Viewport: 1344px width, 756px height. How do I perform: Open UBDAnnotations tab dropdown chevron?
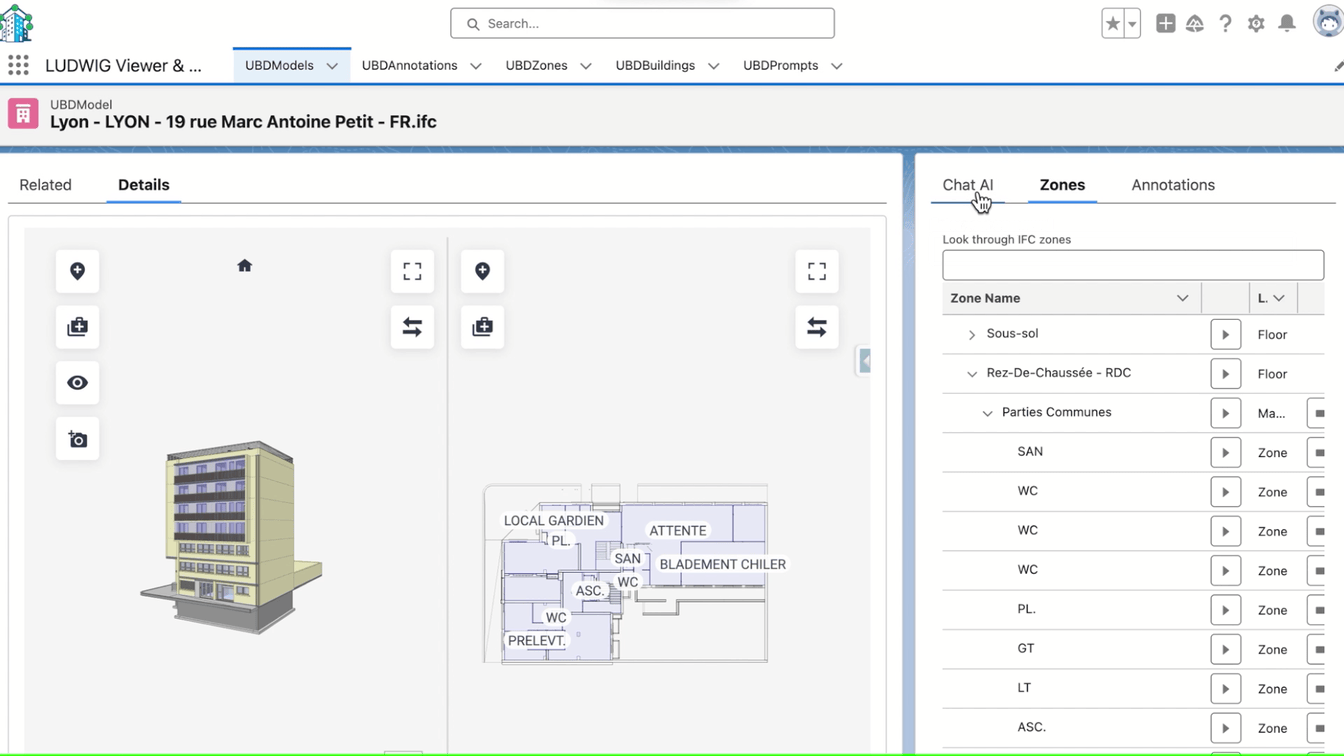point(476,66)
